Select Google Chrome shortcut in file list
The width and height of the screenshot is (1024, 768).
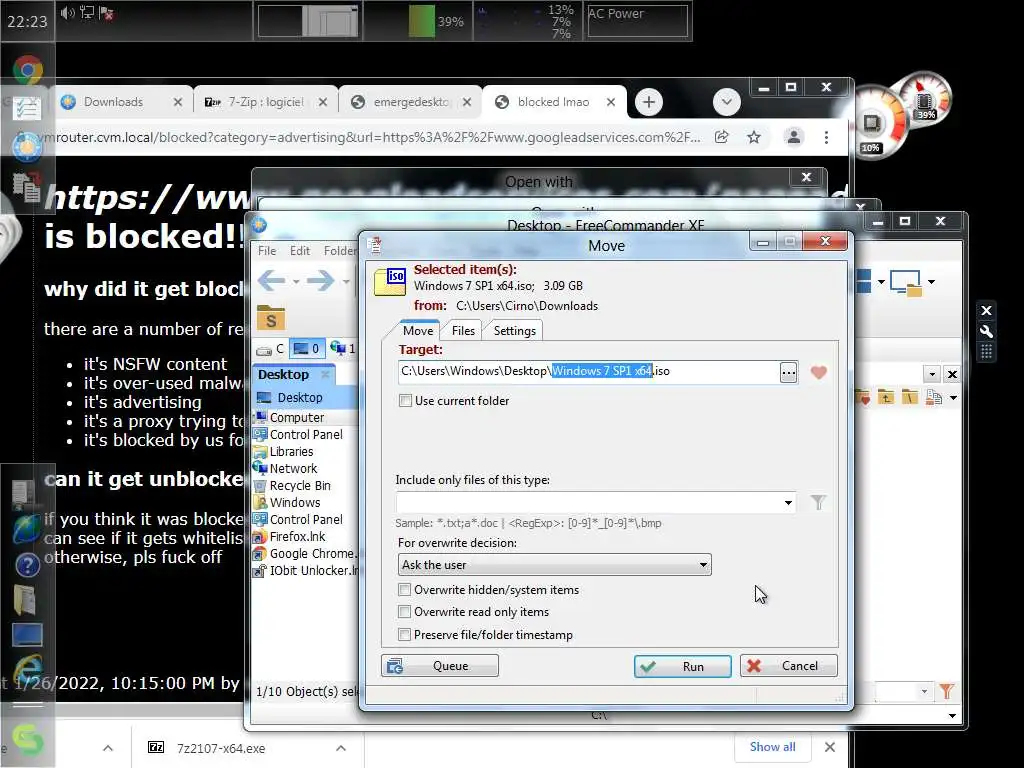[307, 553]
